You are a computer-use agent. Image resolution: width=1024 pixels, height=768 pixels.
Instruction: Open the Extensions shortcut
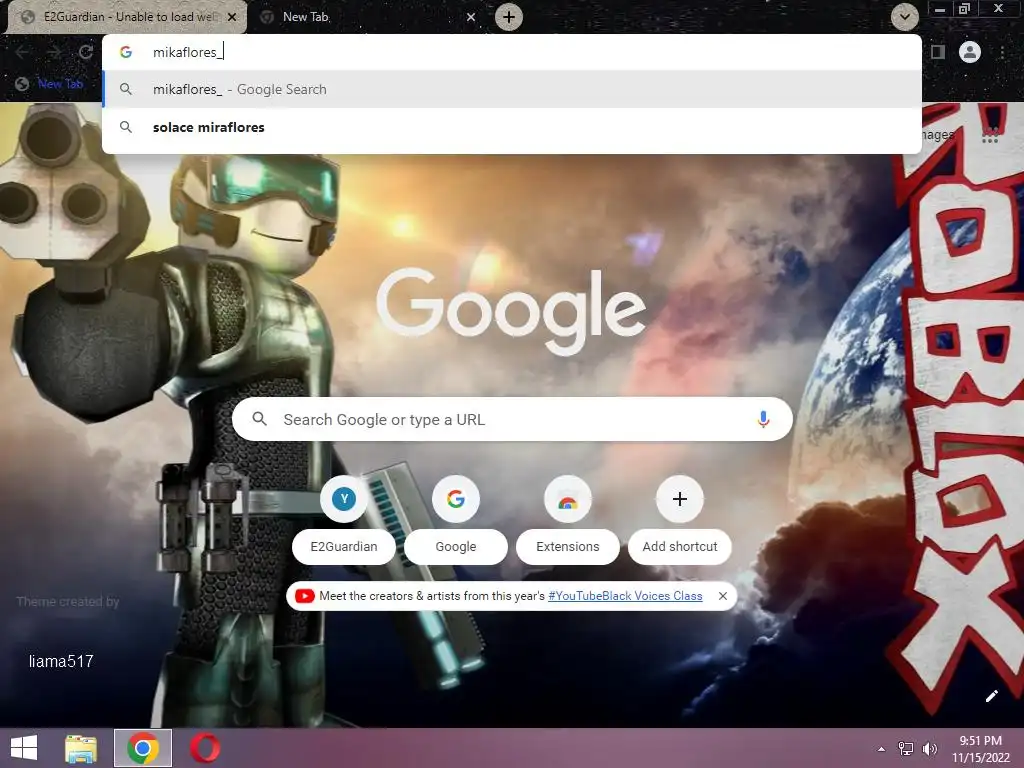tap(568, 520)
